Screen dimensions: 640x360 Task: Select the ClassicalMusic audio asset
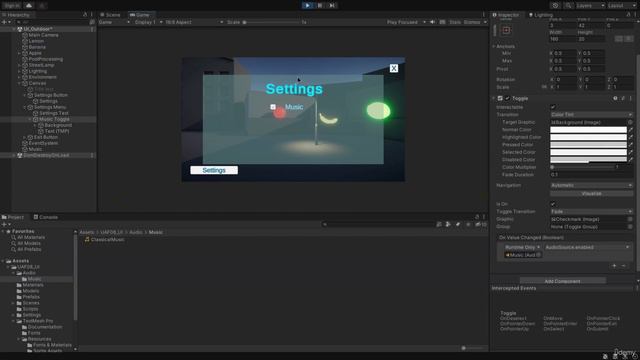click(x=104, y=240)
